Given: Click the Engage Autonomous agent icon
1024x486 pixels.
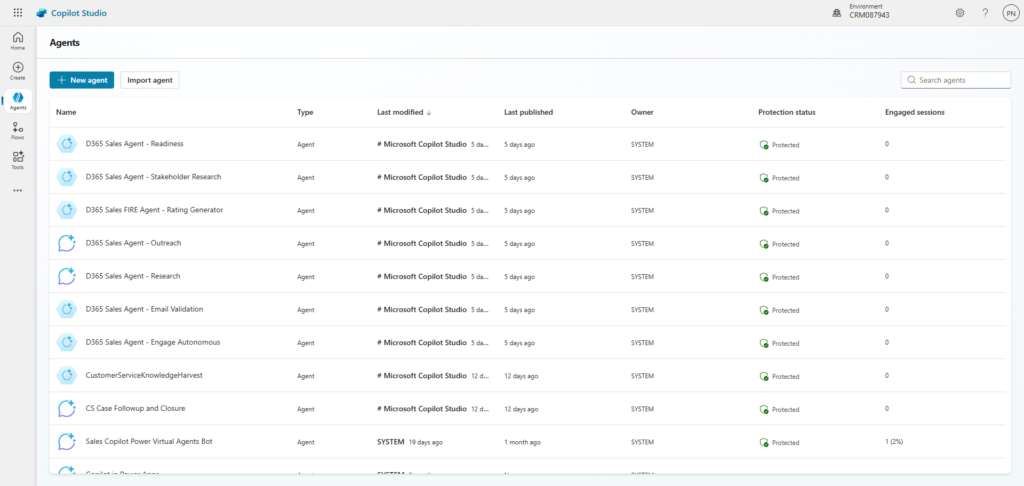Looking at the screenshot, I should (x=67, y=342).
